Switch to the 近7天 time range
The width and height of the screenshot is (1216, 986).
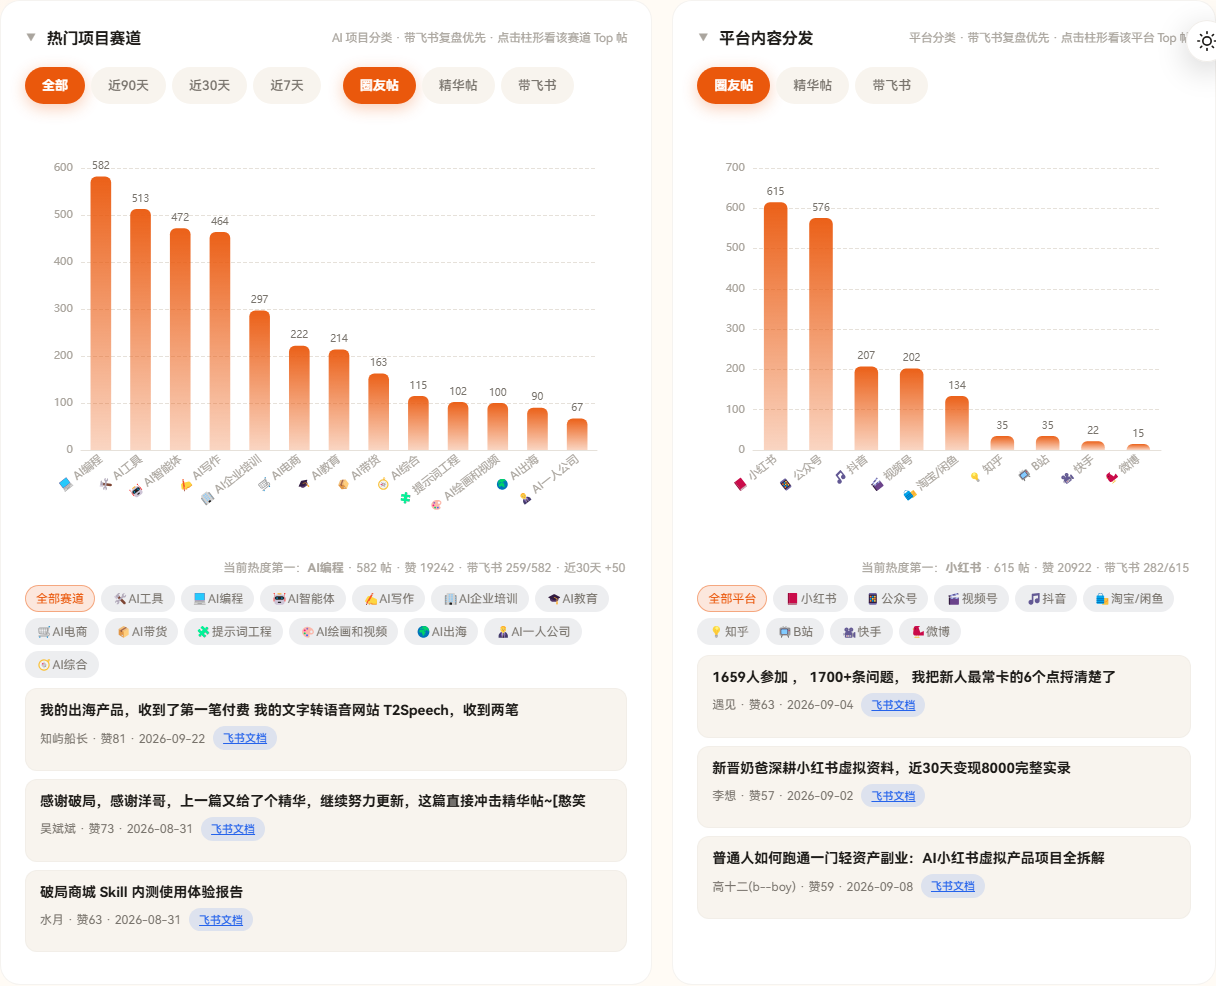(287, 85)
